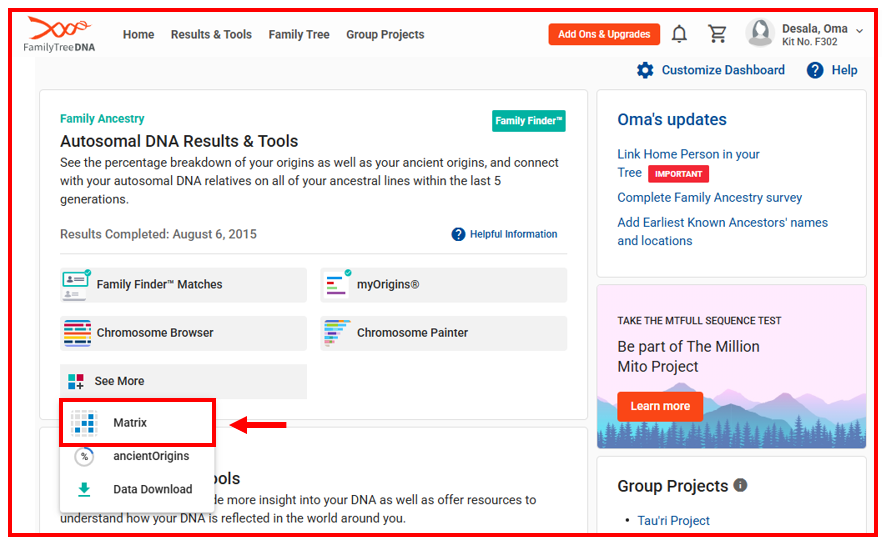Click the user avatar picture

tap(760, 33)
